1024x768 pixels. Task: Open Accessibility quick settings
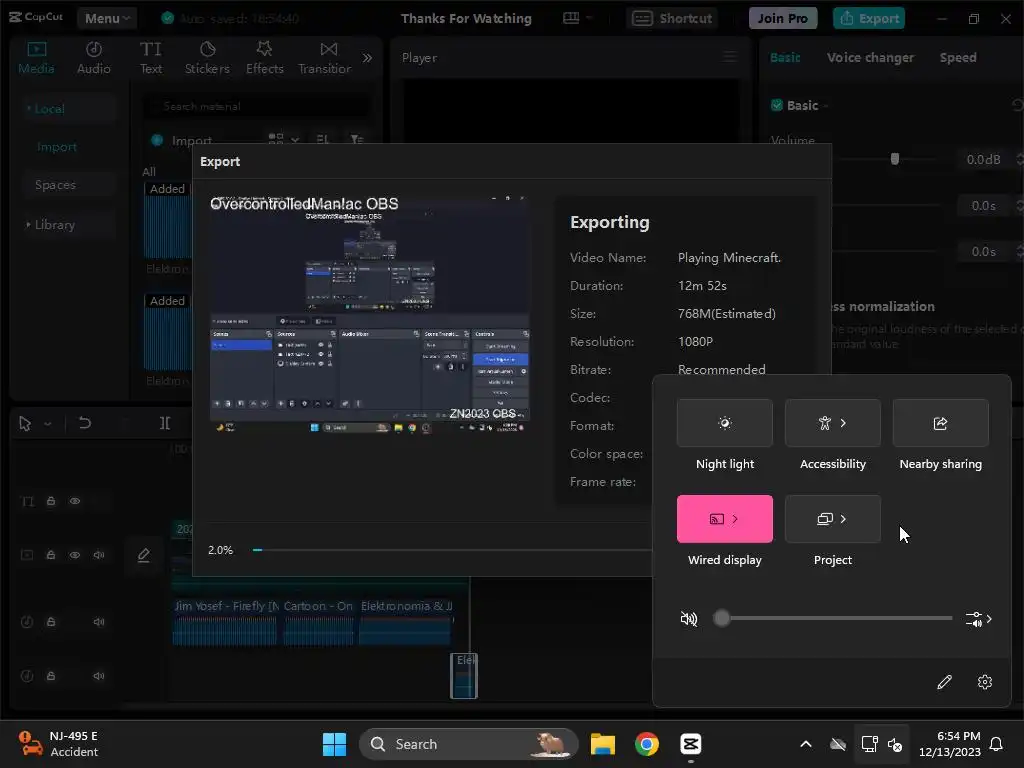833,423
